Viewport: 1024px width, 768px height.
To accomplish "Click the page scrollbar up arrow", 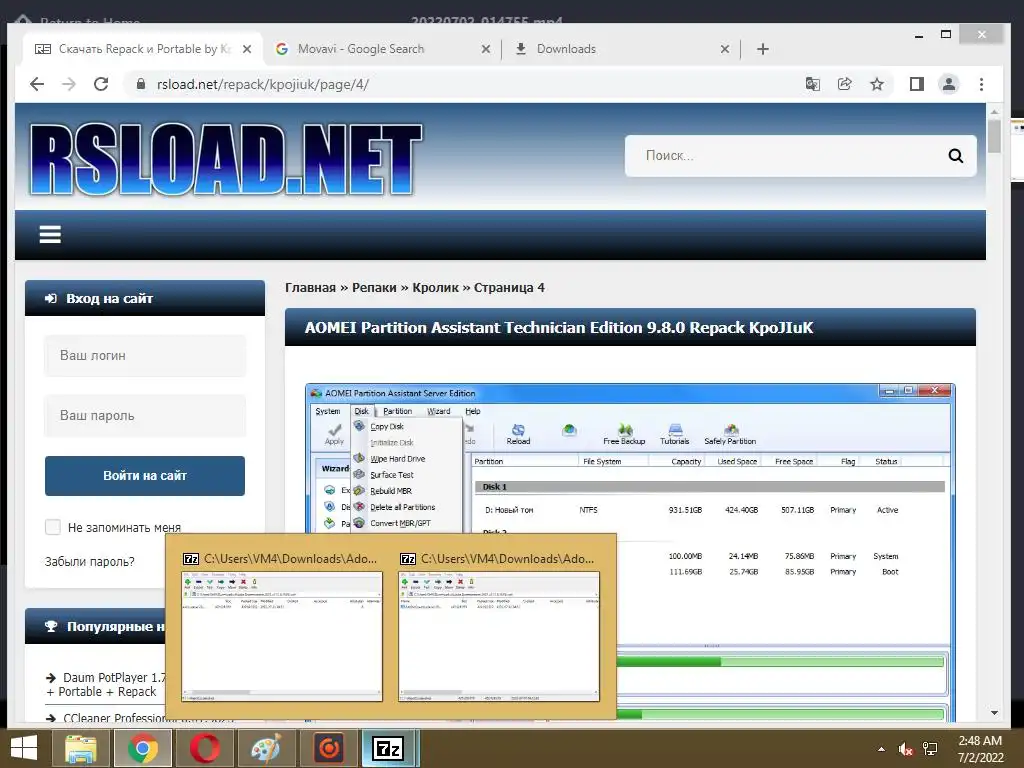I will [x=994, y=112].
